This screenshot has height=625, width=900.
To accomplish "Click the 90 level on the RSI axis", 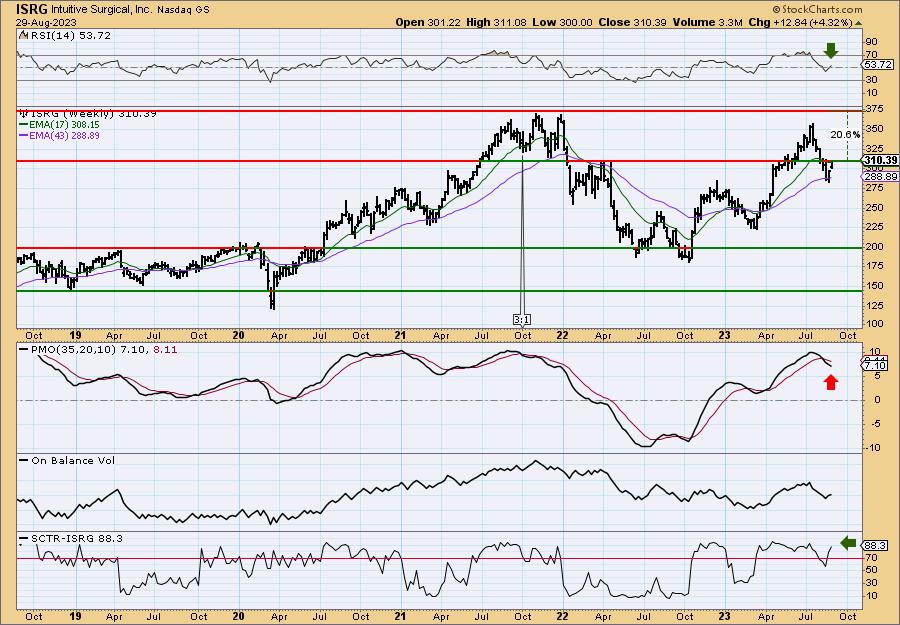I will click(871, 42).
